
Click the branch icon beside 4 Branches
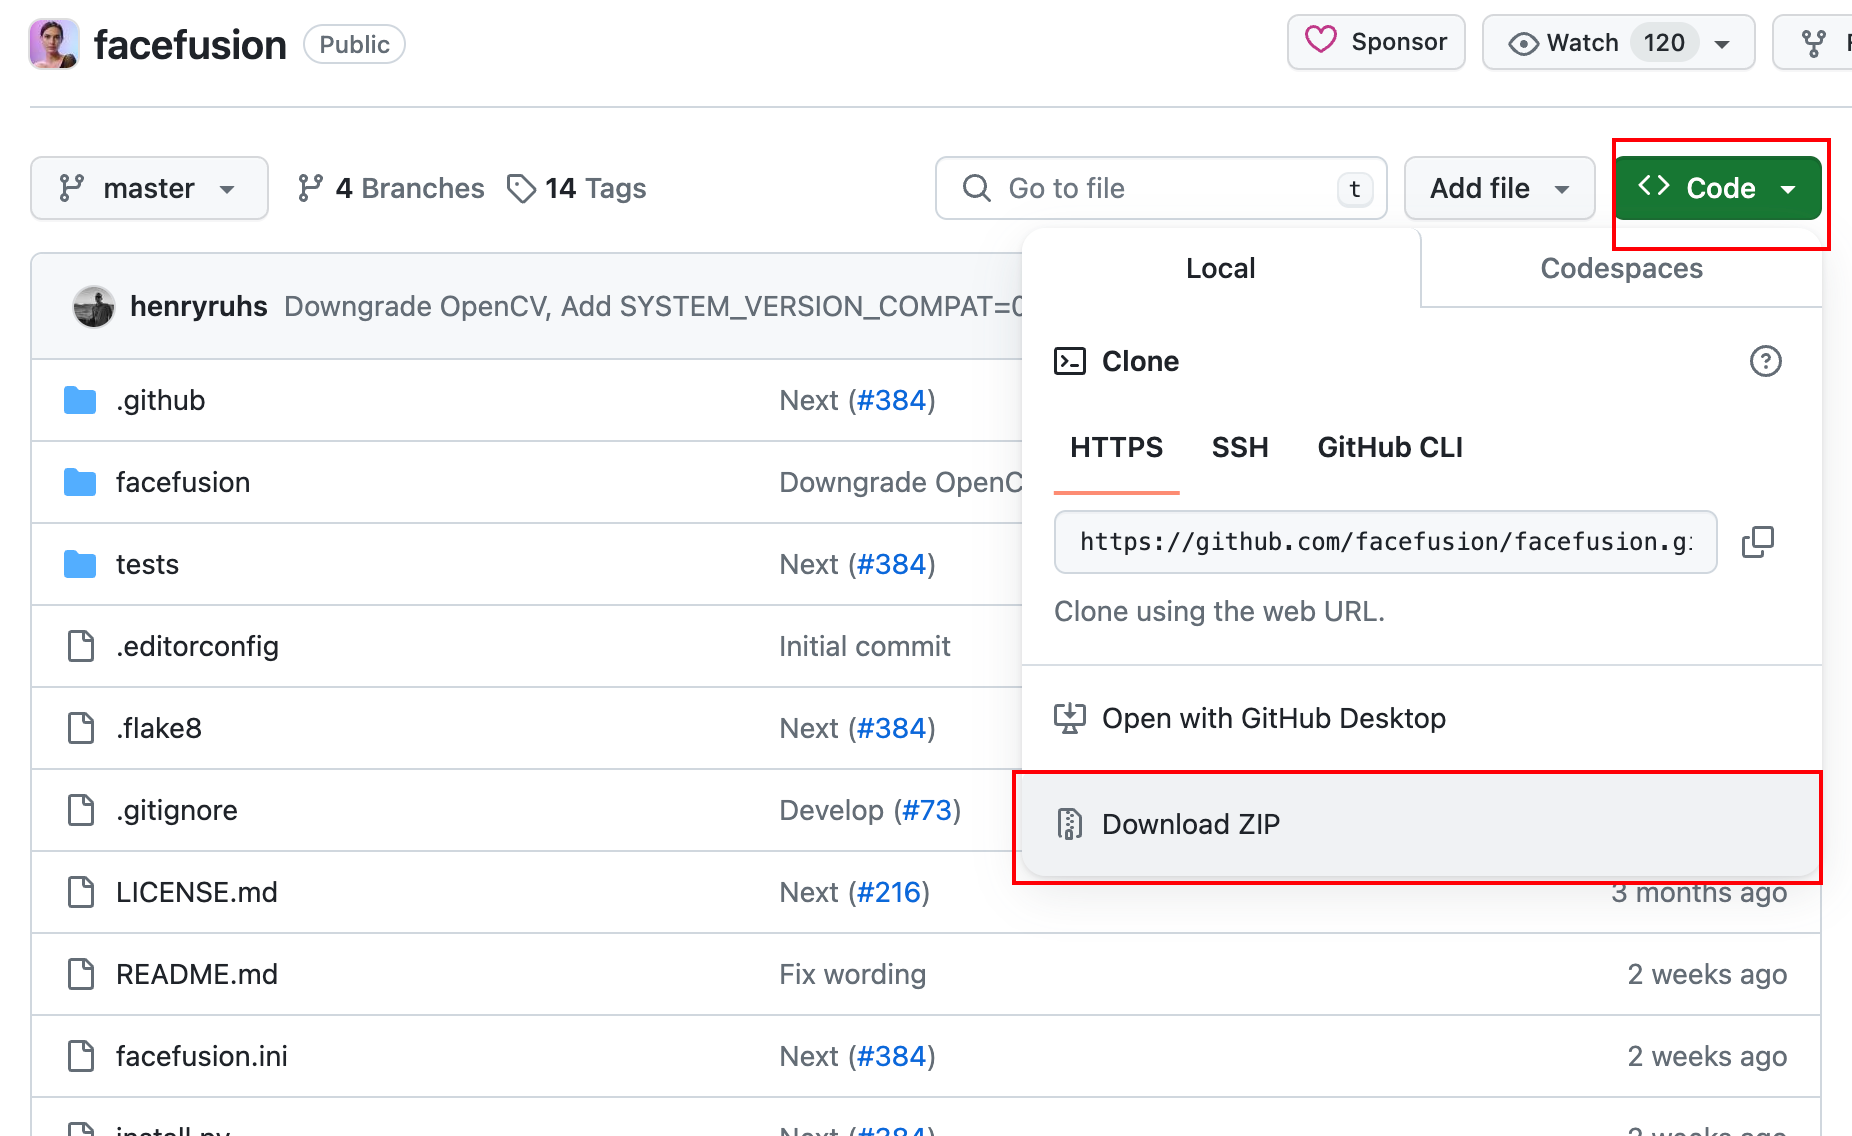pos(310,188)
